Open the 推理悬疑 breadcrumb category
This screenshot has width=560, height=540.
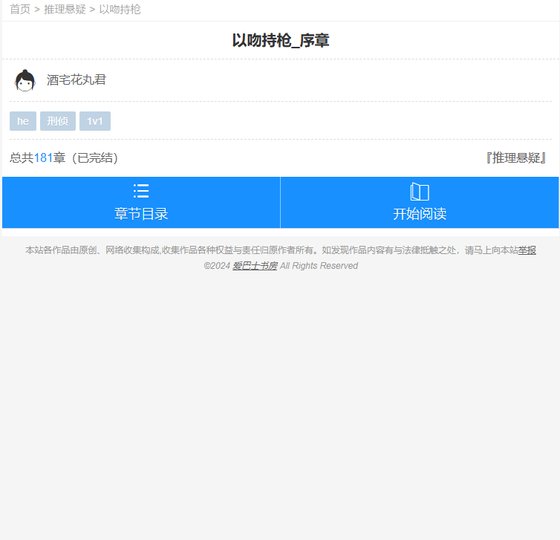[x=65, y=9]
